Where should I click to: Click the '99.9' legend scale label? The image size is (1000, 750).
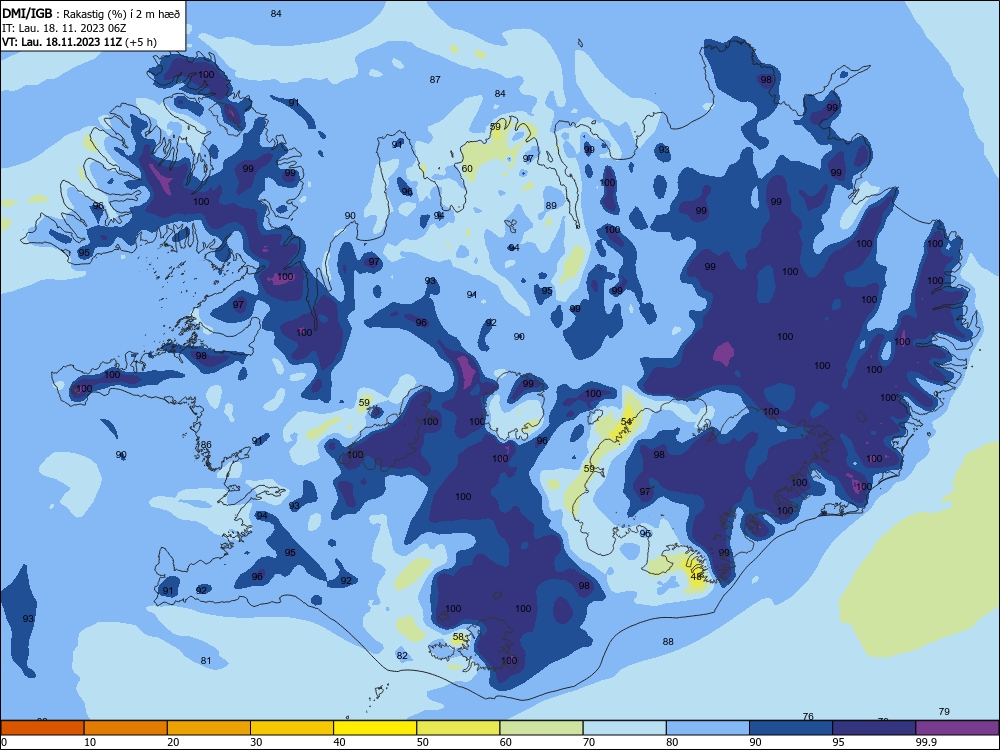point(926,742)
